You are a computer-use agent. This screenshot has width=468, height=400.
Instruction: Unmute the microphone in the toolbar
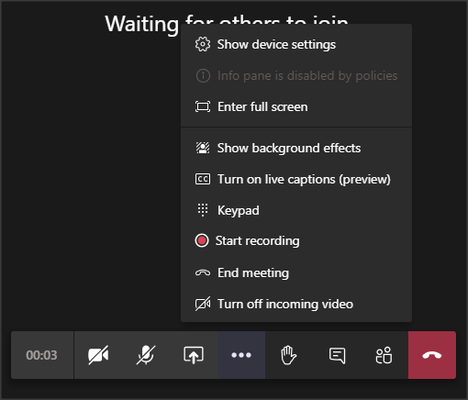(x=146, y=355)
